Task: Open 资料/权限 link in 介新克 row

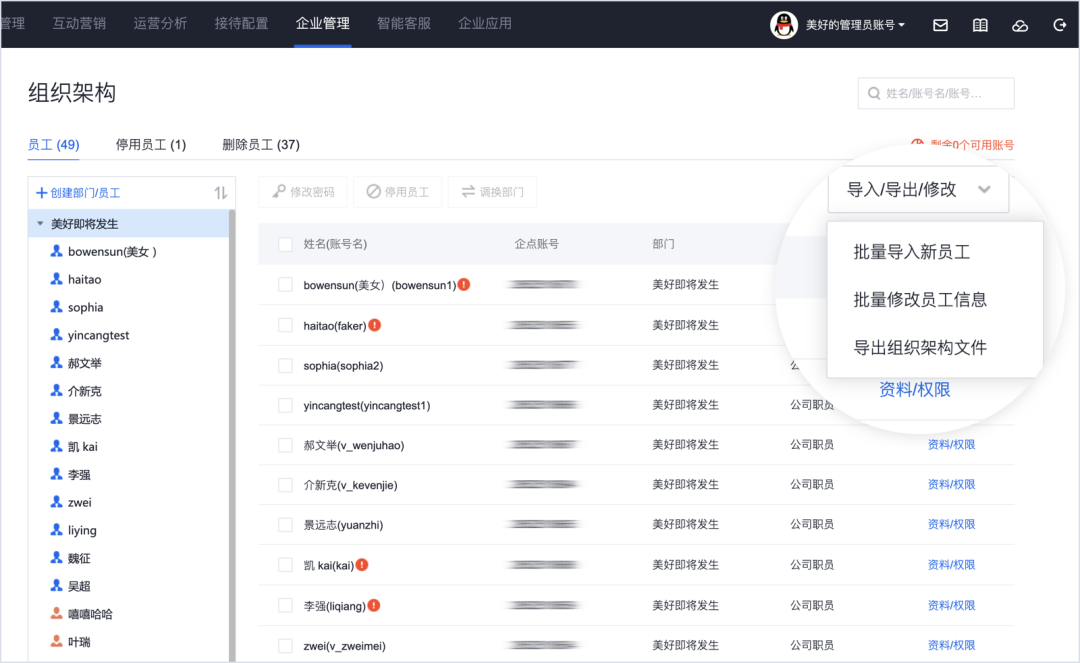Action: pos(951,485)
